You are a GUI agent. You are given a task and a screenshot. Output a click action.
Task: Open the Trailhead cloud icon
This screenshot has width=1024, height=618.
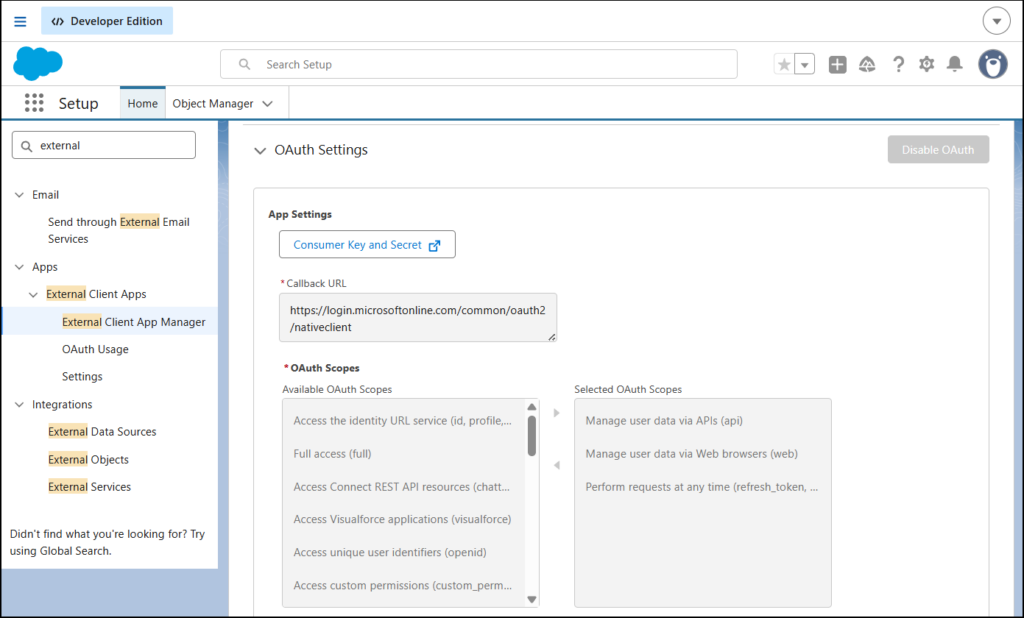(x=867, y=64)
